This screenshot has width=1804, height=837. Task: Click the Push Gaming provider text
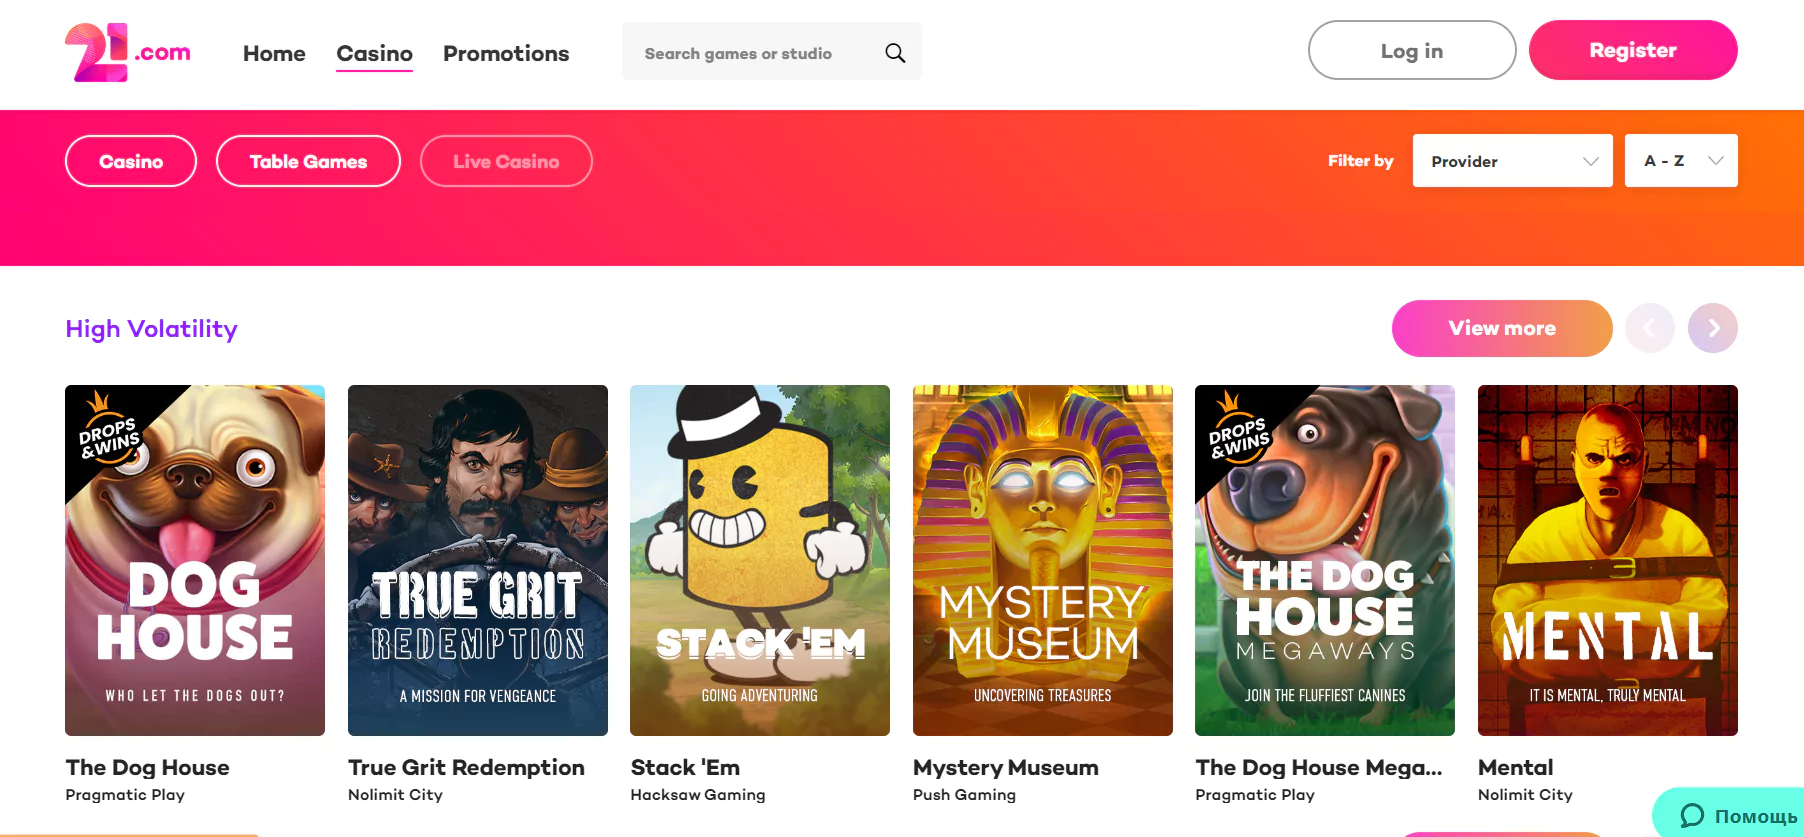pyautogui.click(x=964, y=795)
